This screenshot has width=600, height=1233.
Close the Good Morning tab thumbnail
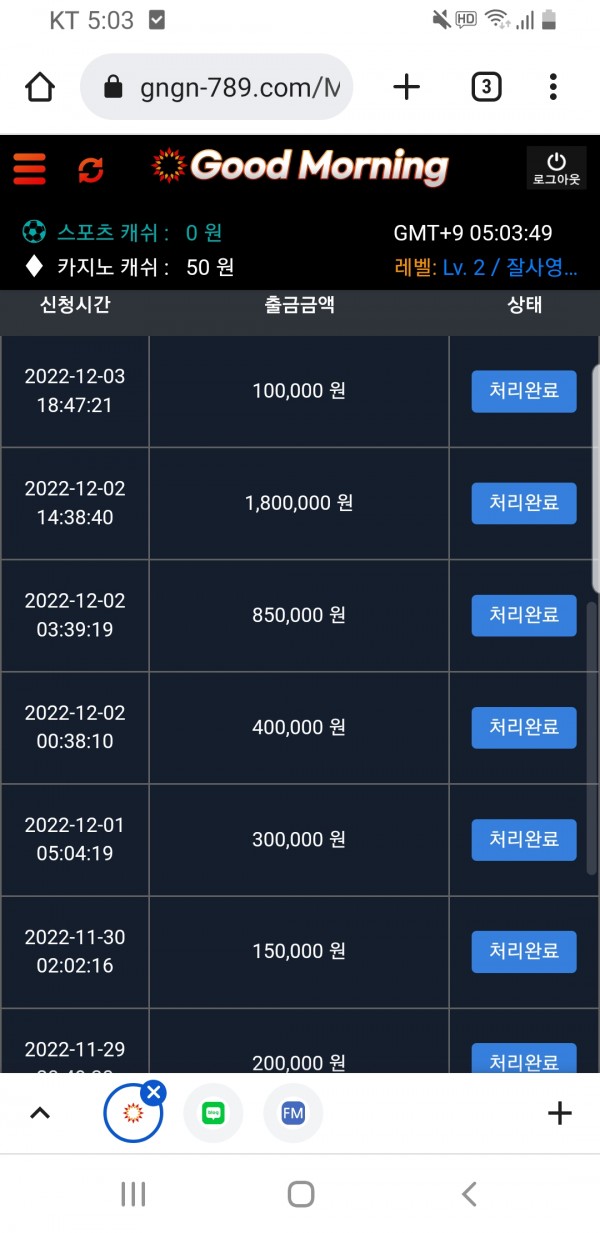click(153, 1092)
